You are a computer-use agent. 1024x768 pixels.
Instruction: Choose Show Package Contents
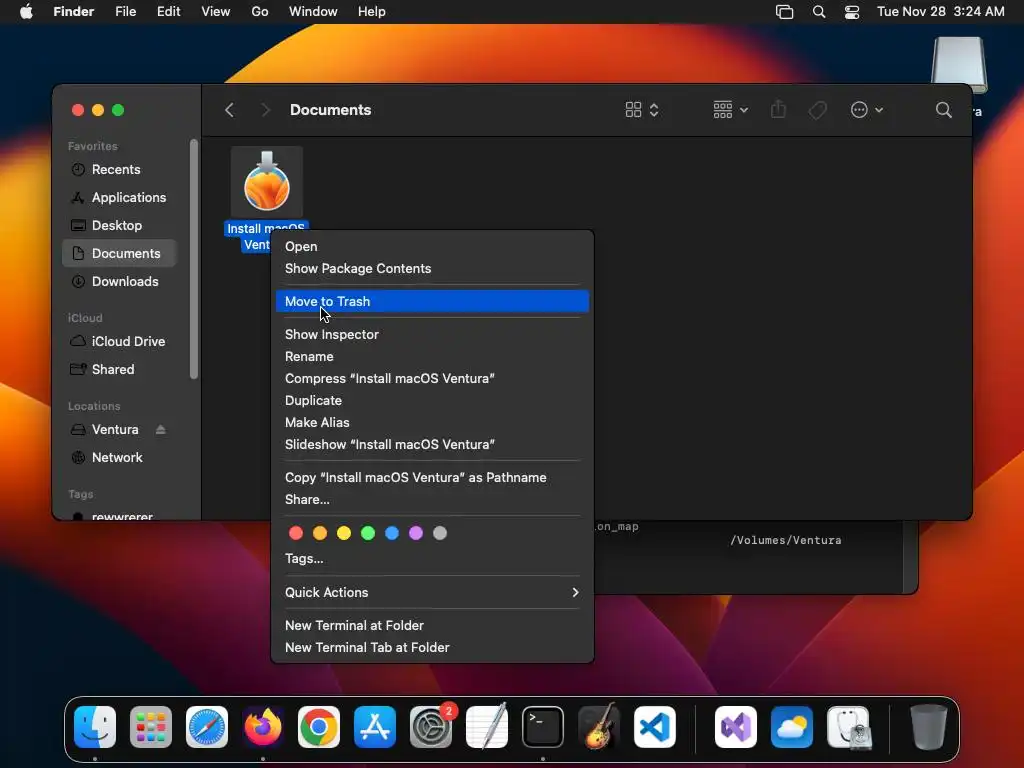click(432, 268)
